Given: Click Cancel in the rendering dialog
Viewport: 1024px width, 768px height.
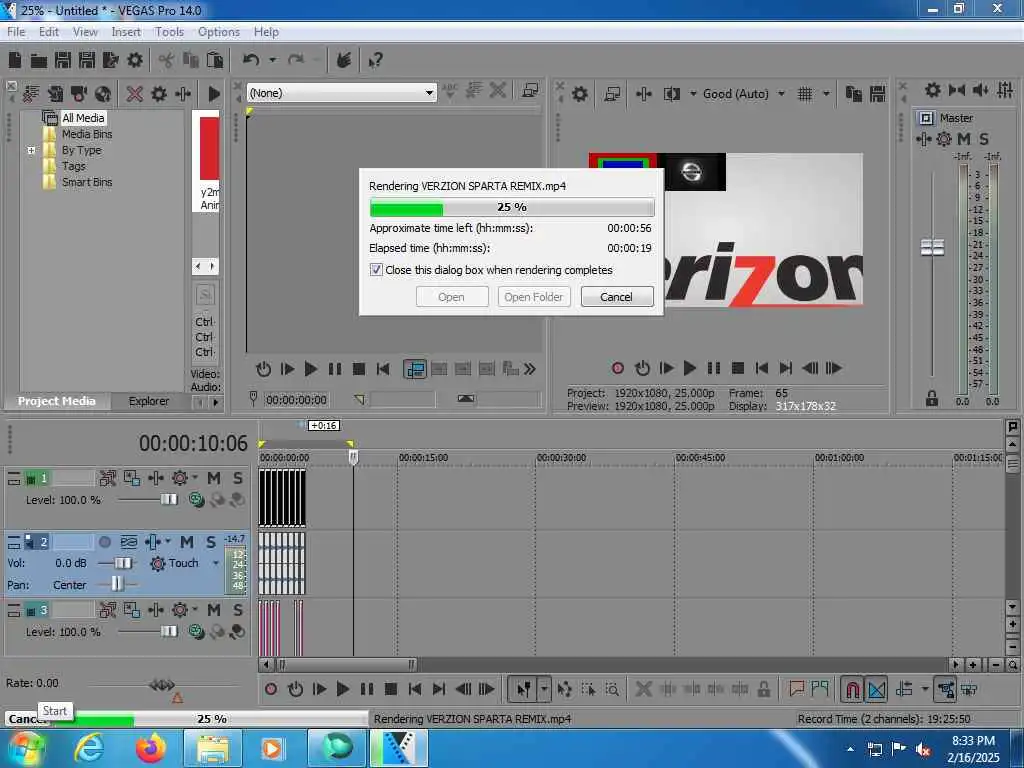Looking at the screenshot, I should (x=616, y=297).
